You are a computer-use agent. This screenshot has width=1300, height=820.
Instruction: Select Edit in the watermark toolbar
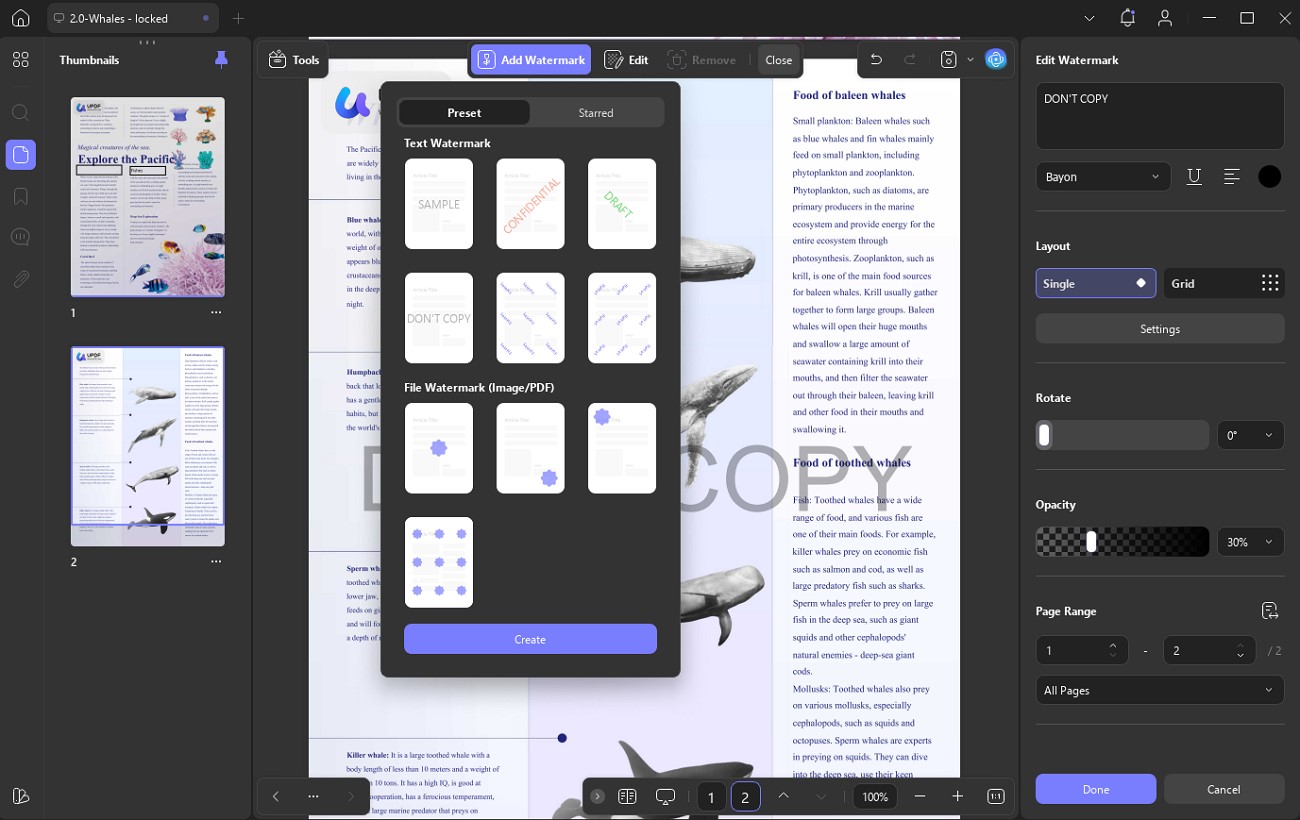[x=627, y=60]
